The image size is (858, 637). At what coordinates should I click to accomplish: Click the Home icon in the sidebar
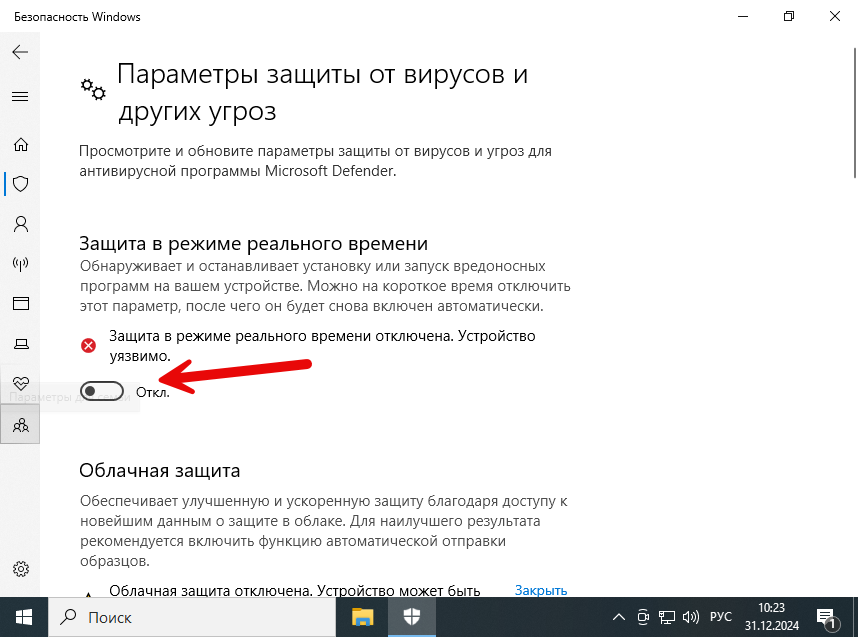(x=20, y=144)
